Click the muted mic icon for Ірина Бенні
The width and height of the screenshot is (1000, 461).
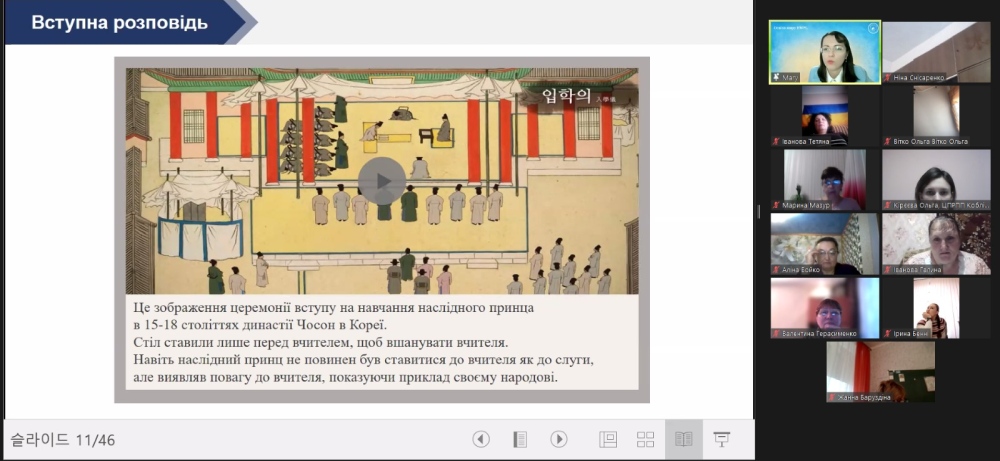point(887,333)
